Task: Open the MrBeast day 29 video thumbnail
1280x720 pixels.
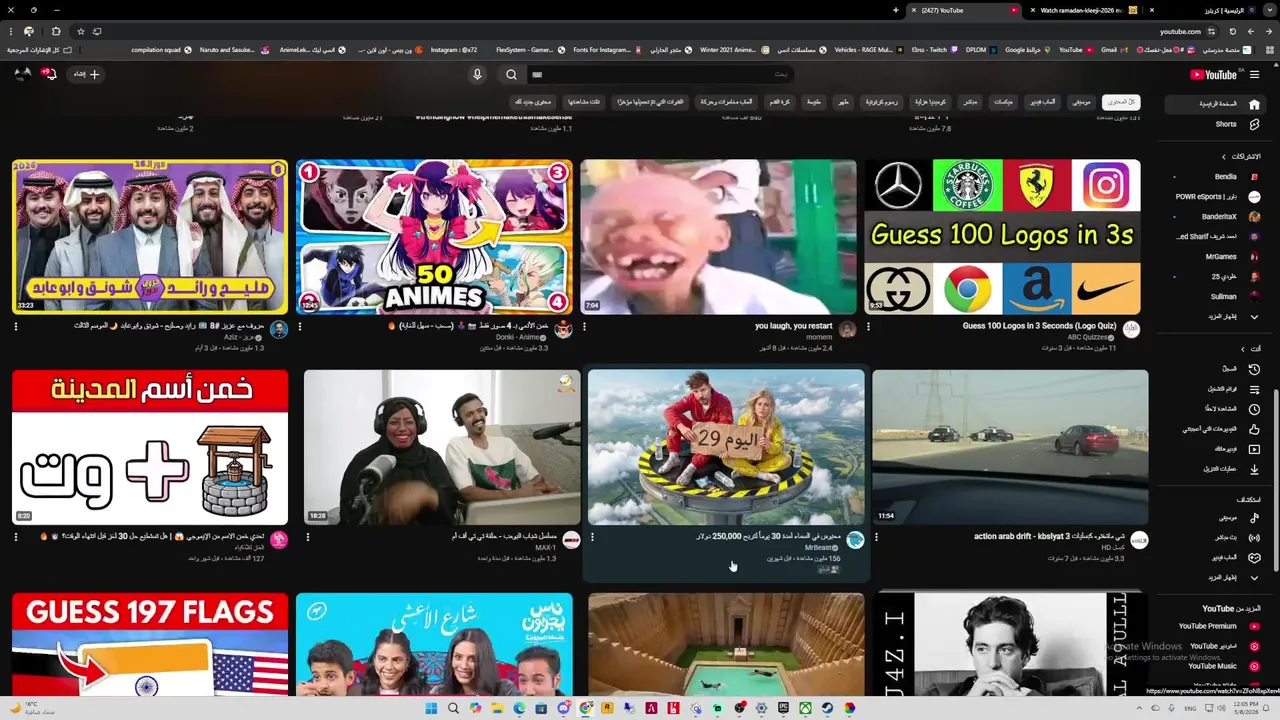Action: (726, 447)
